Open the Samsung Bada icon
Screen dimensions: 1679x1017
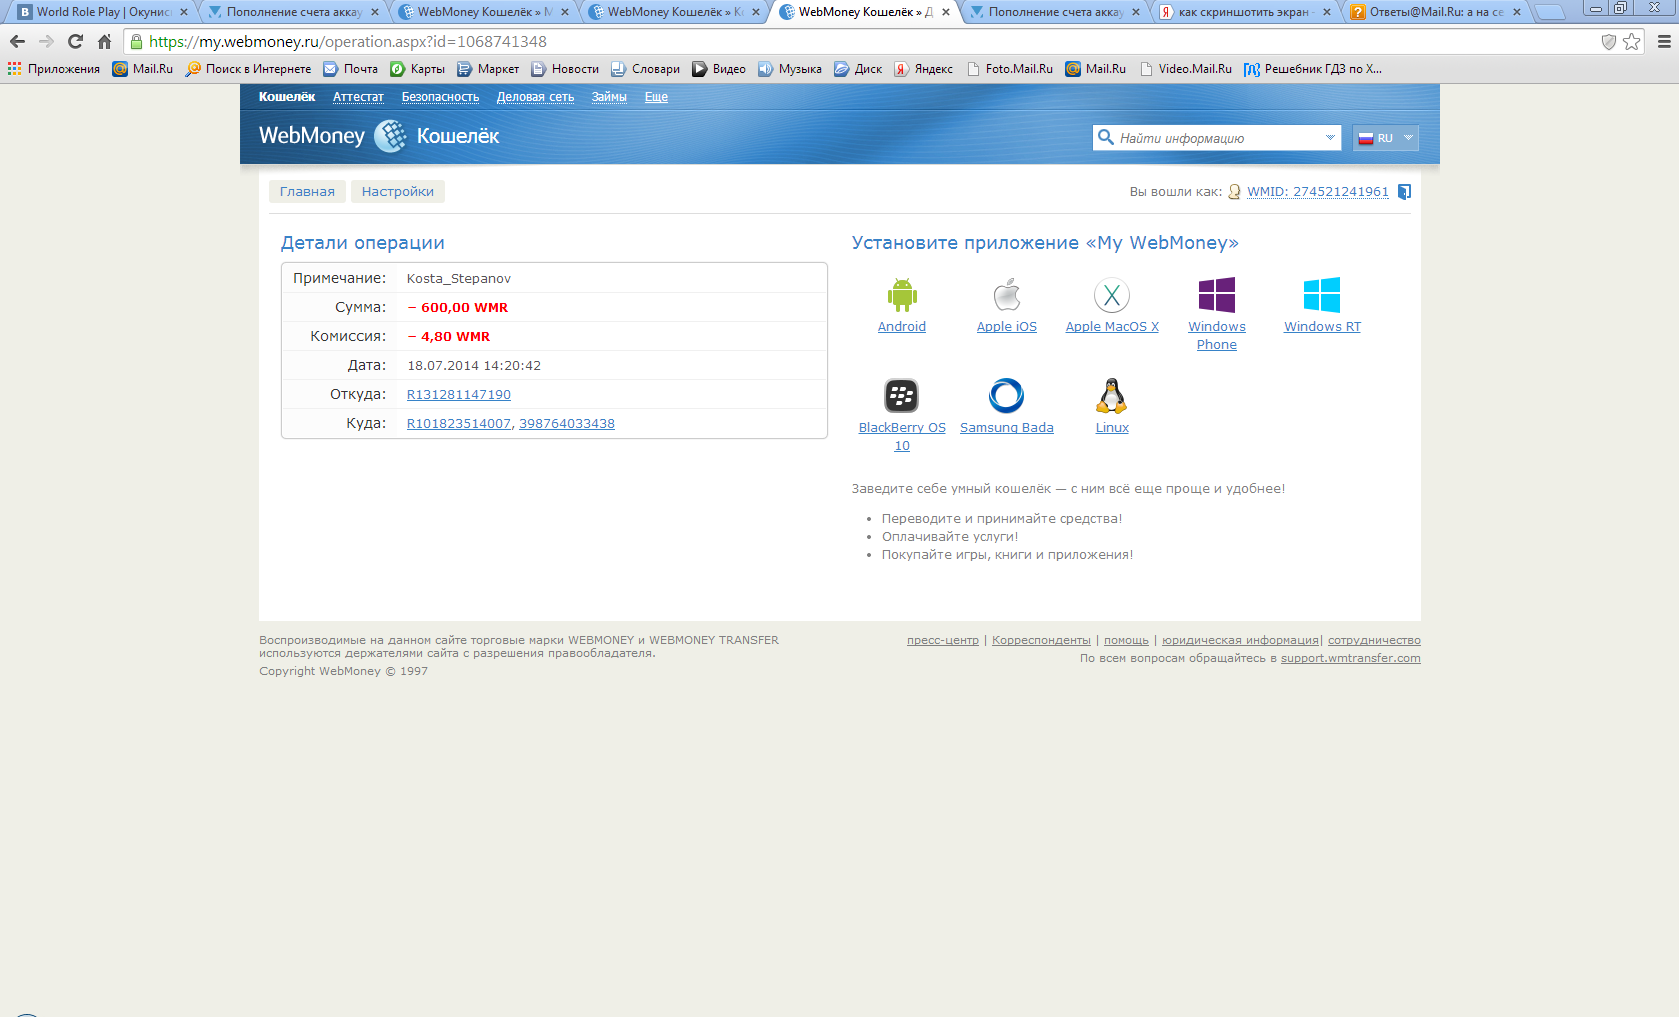coord(1006,396)
